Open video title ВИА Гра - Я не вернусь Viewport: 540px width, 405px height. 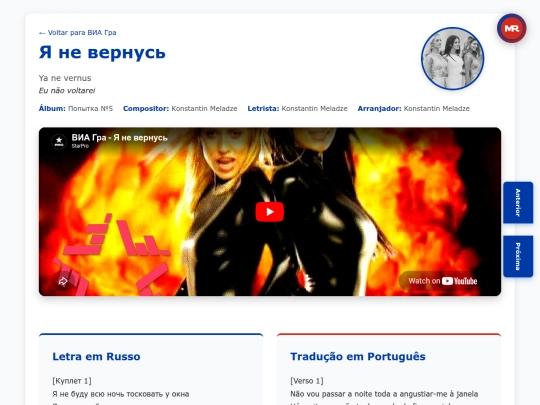click(x=120, y=138)
